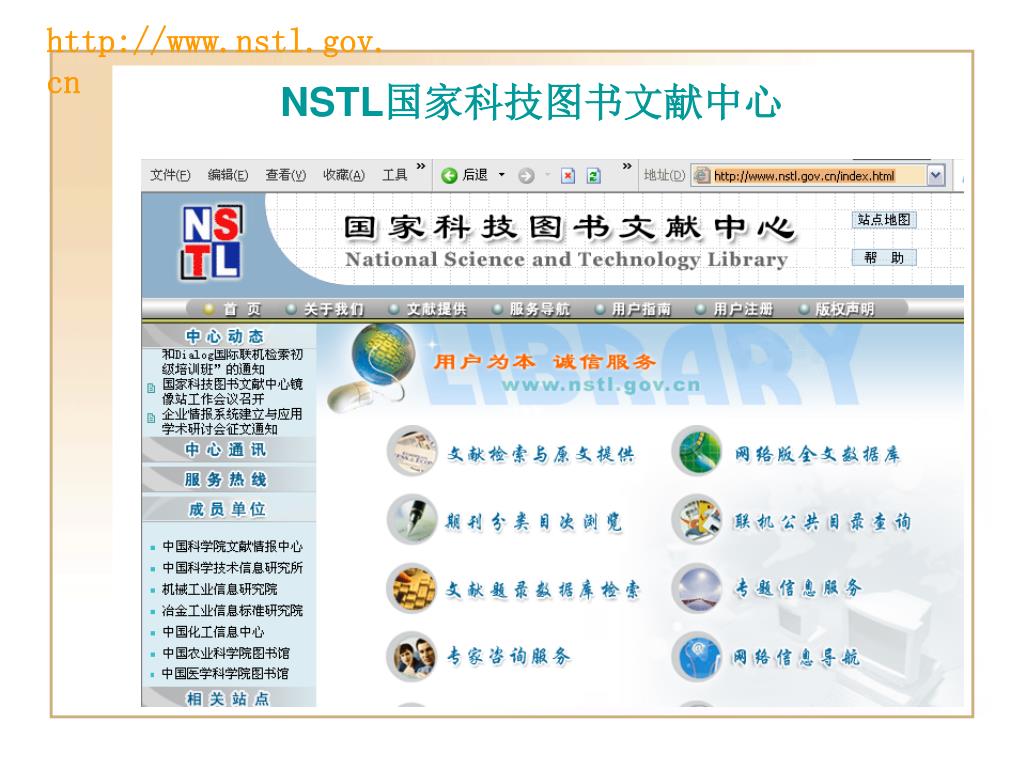Click the 文献题录数据库检索 golden blocks icon
Image resolution: width=1024 pixels, height=768 pixels.
412,588
